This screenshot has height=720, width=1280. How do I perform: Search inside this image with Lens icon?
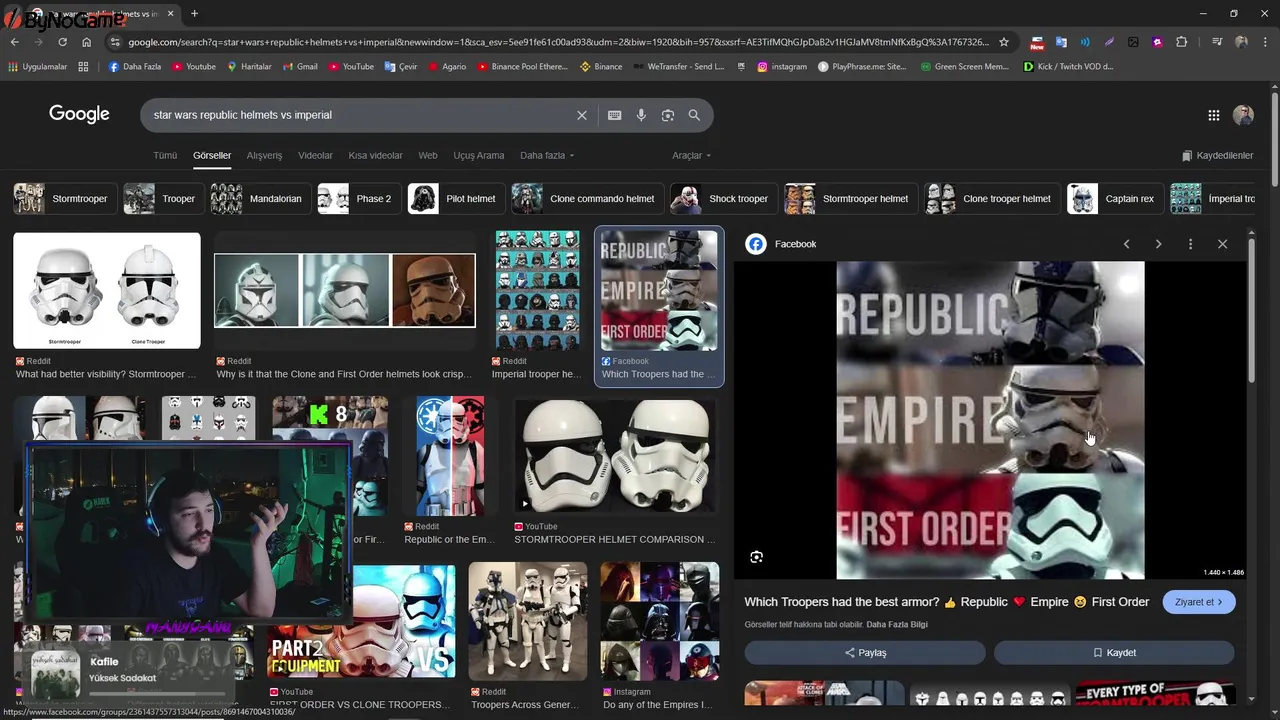point(757,557)
